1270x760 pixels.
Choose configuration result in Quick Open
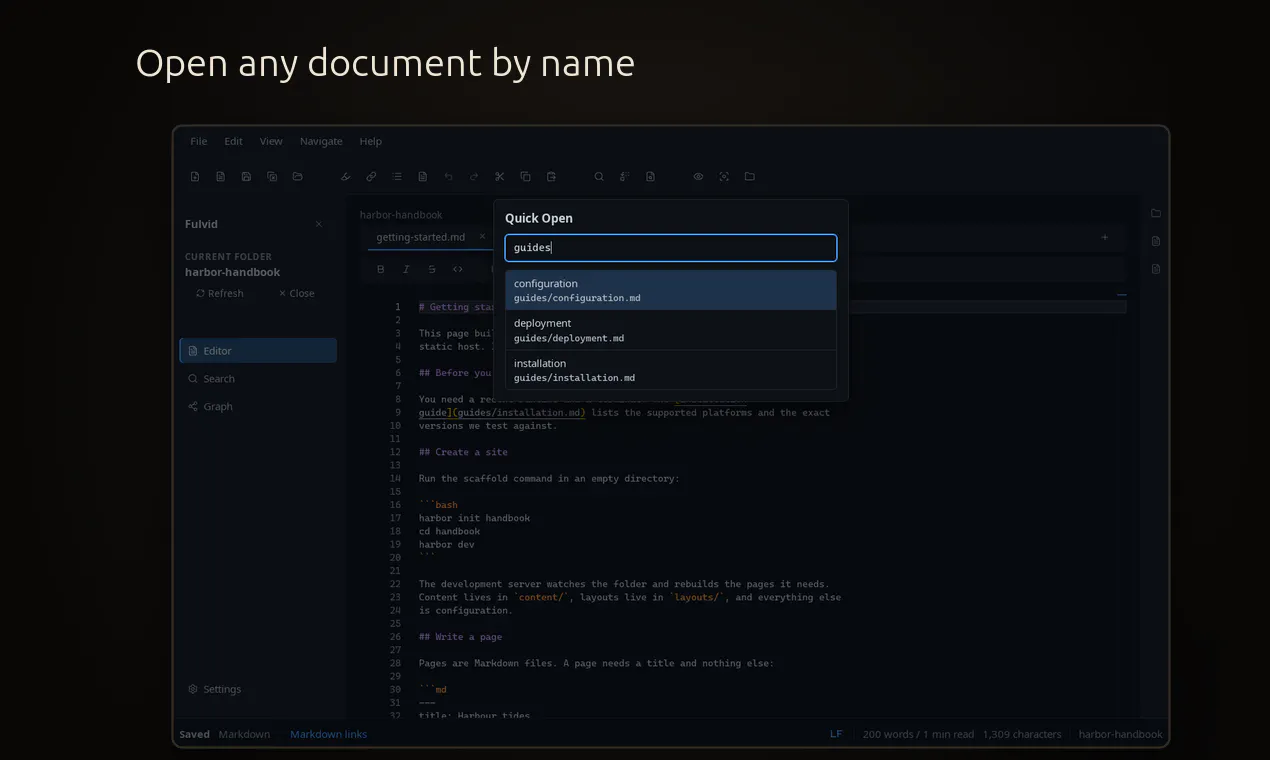point(670,290)
